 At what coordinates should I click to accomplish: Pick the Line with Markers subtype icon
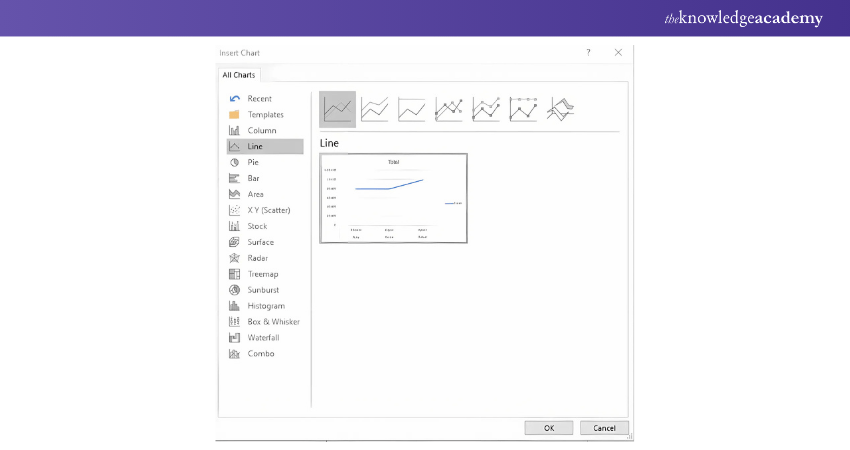[449, 109]
